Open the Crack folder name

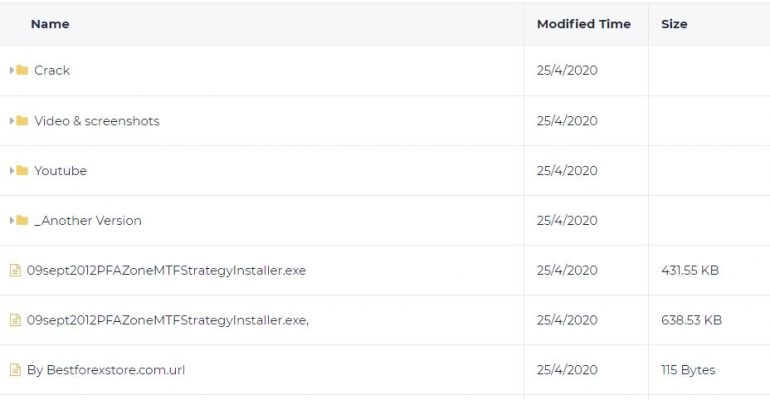click(52, 70)
